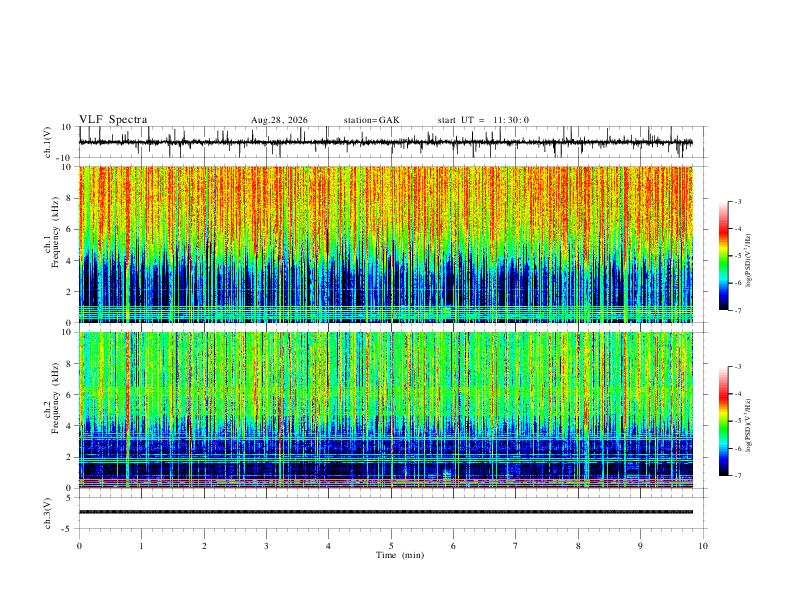The width and height of the screenshot is (792, 612).
Task: Click the start UT 11:30:0 label
Action: coord(483,120)
